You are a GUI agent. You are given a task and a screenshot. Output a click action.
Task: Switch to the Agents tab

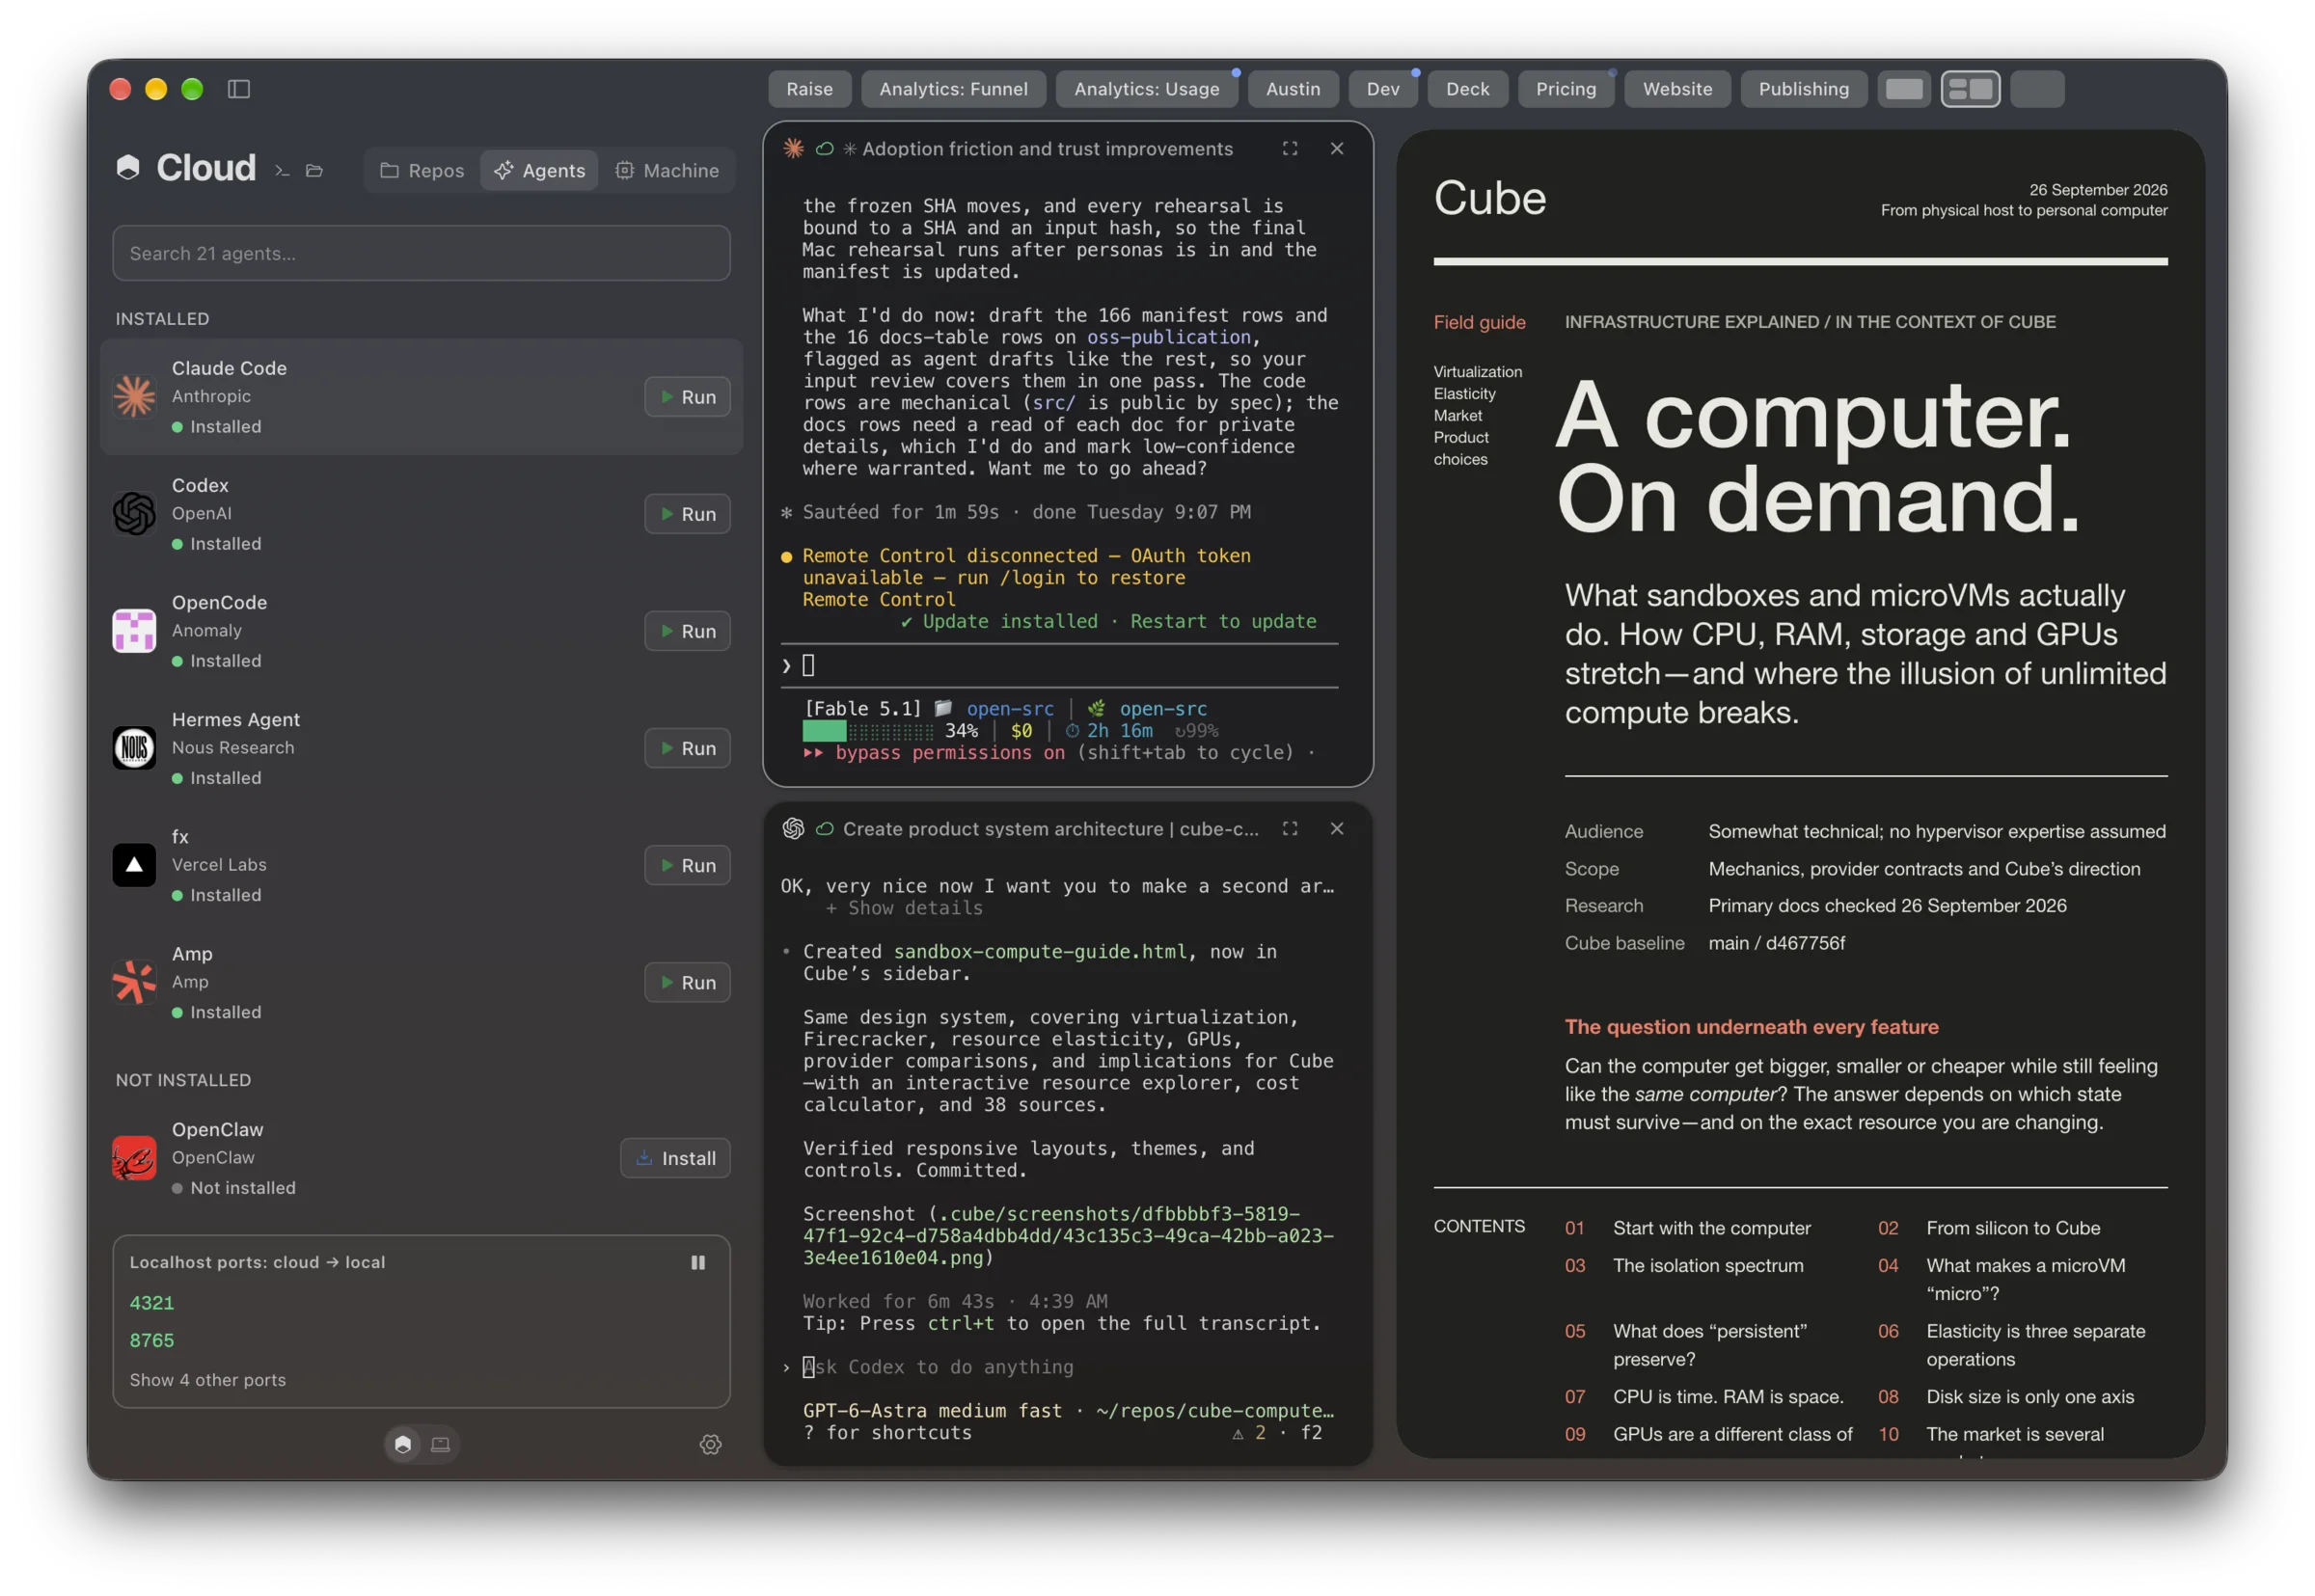pyautogui.click(x=539, y=170)
